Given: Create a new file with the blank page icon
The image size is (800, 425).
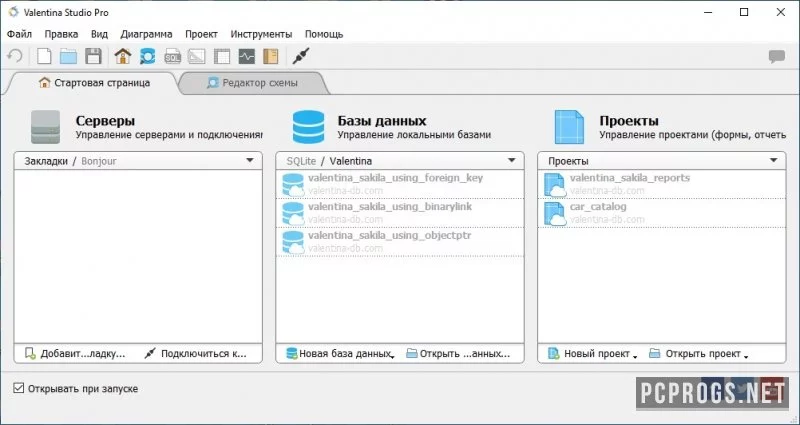Looking at the screenshot, I should (x=44, y=56).
